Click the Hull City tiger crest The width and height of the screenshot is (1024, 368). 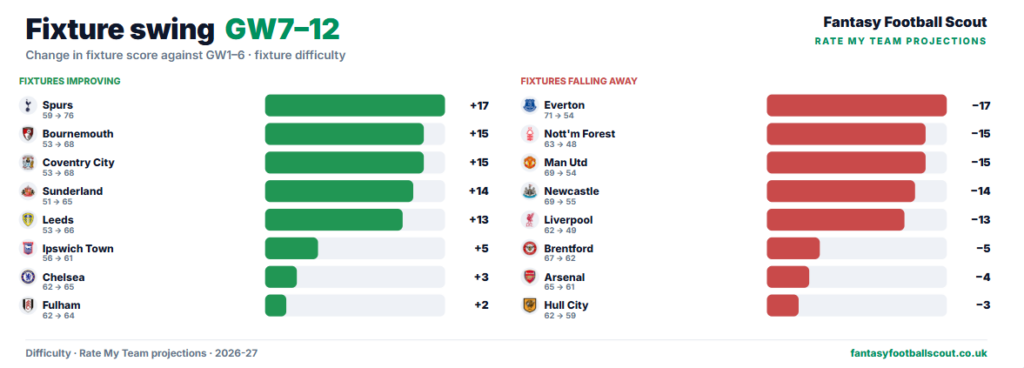pos(529,305)
